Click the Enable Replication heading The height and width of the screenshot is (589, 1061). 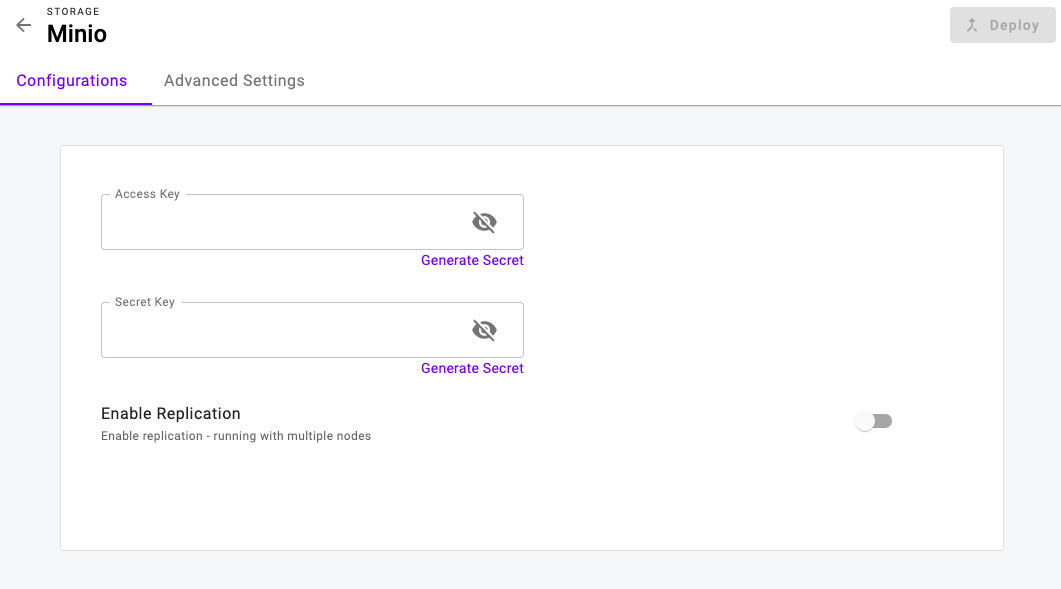(171, 414)
